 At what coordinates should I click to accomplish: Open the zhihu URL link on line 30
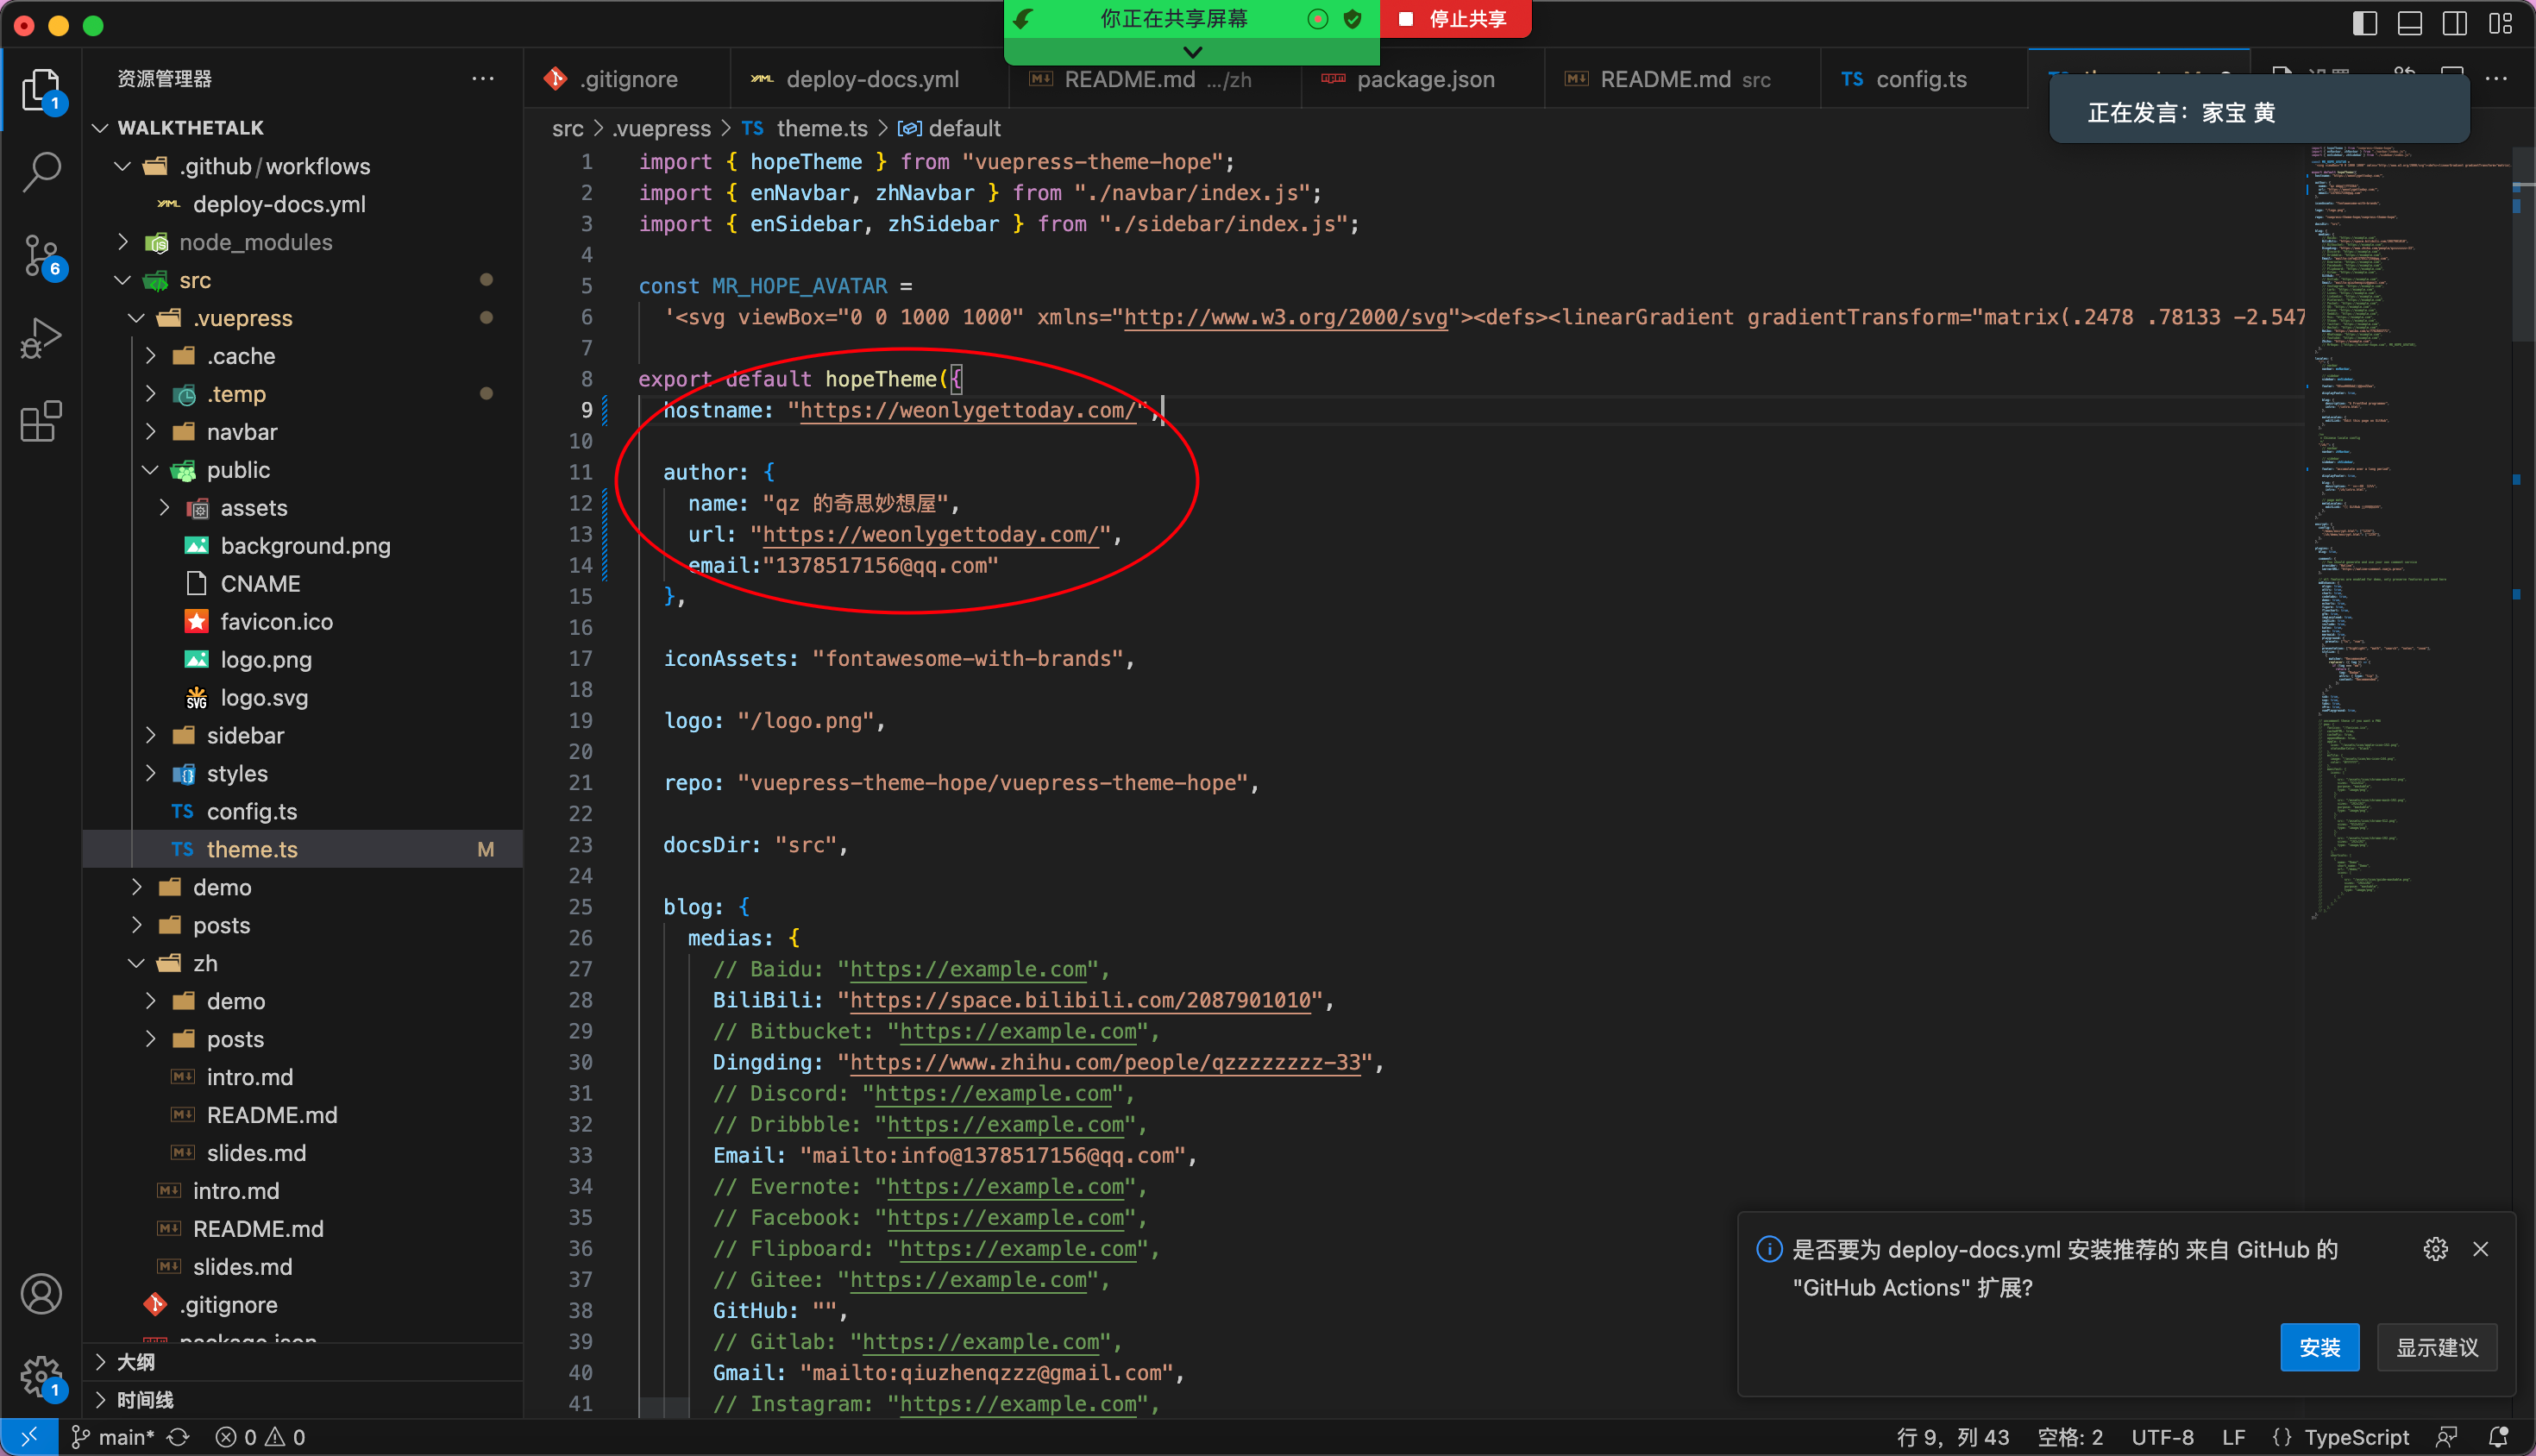[x=1105, y=1062]
